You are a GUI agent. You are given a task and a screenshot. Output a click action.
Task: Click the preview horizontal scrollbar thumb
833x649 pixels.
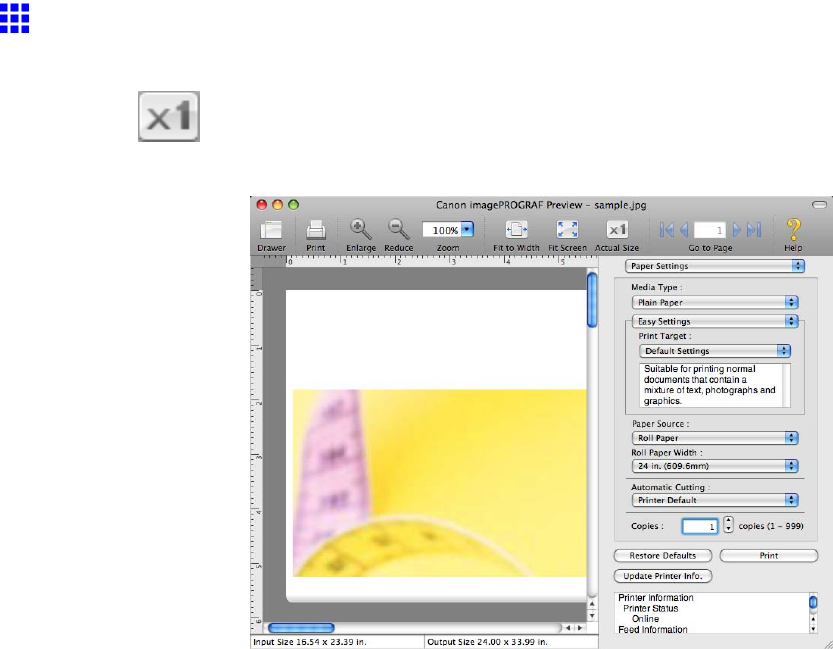point(301,628)
